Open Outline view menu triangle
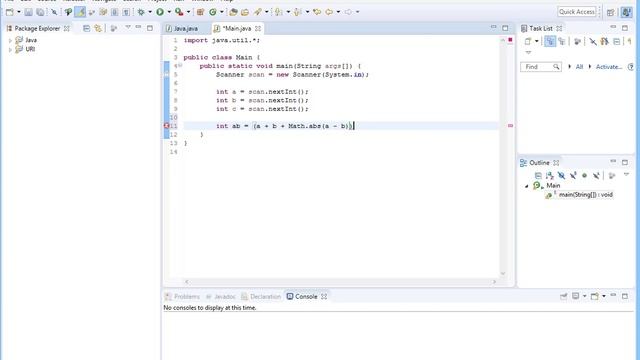This screenshot has height=360, width=640. [626, 175]
